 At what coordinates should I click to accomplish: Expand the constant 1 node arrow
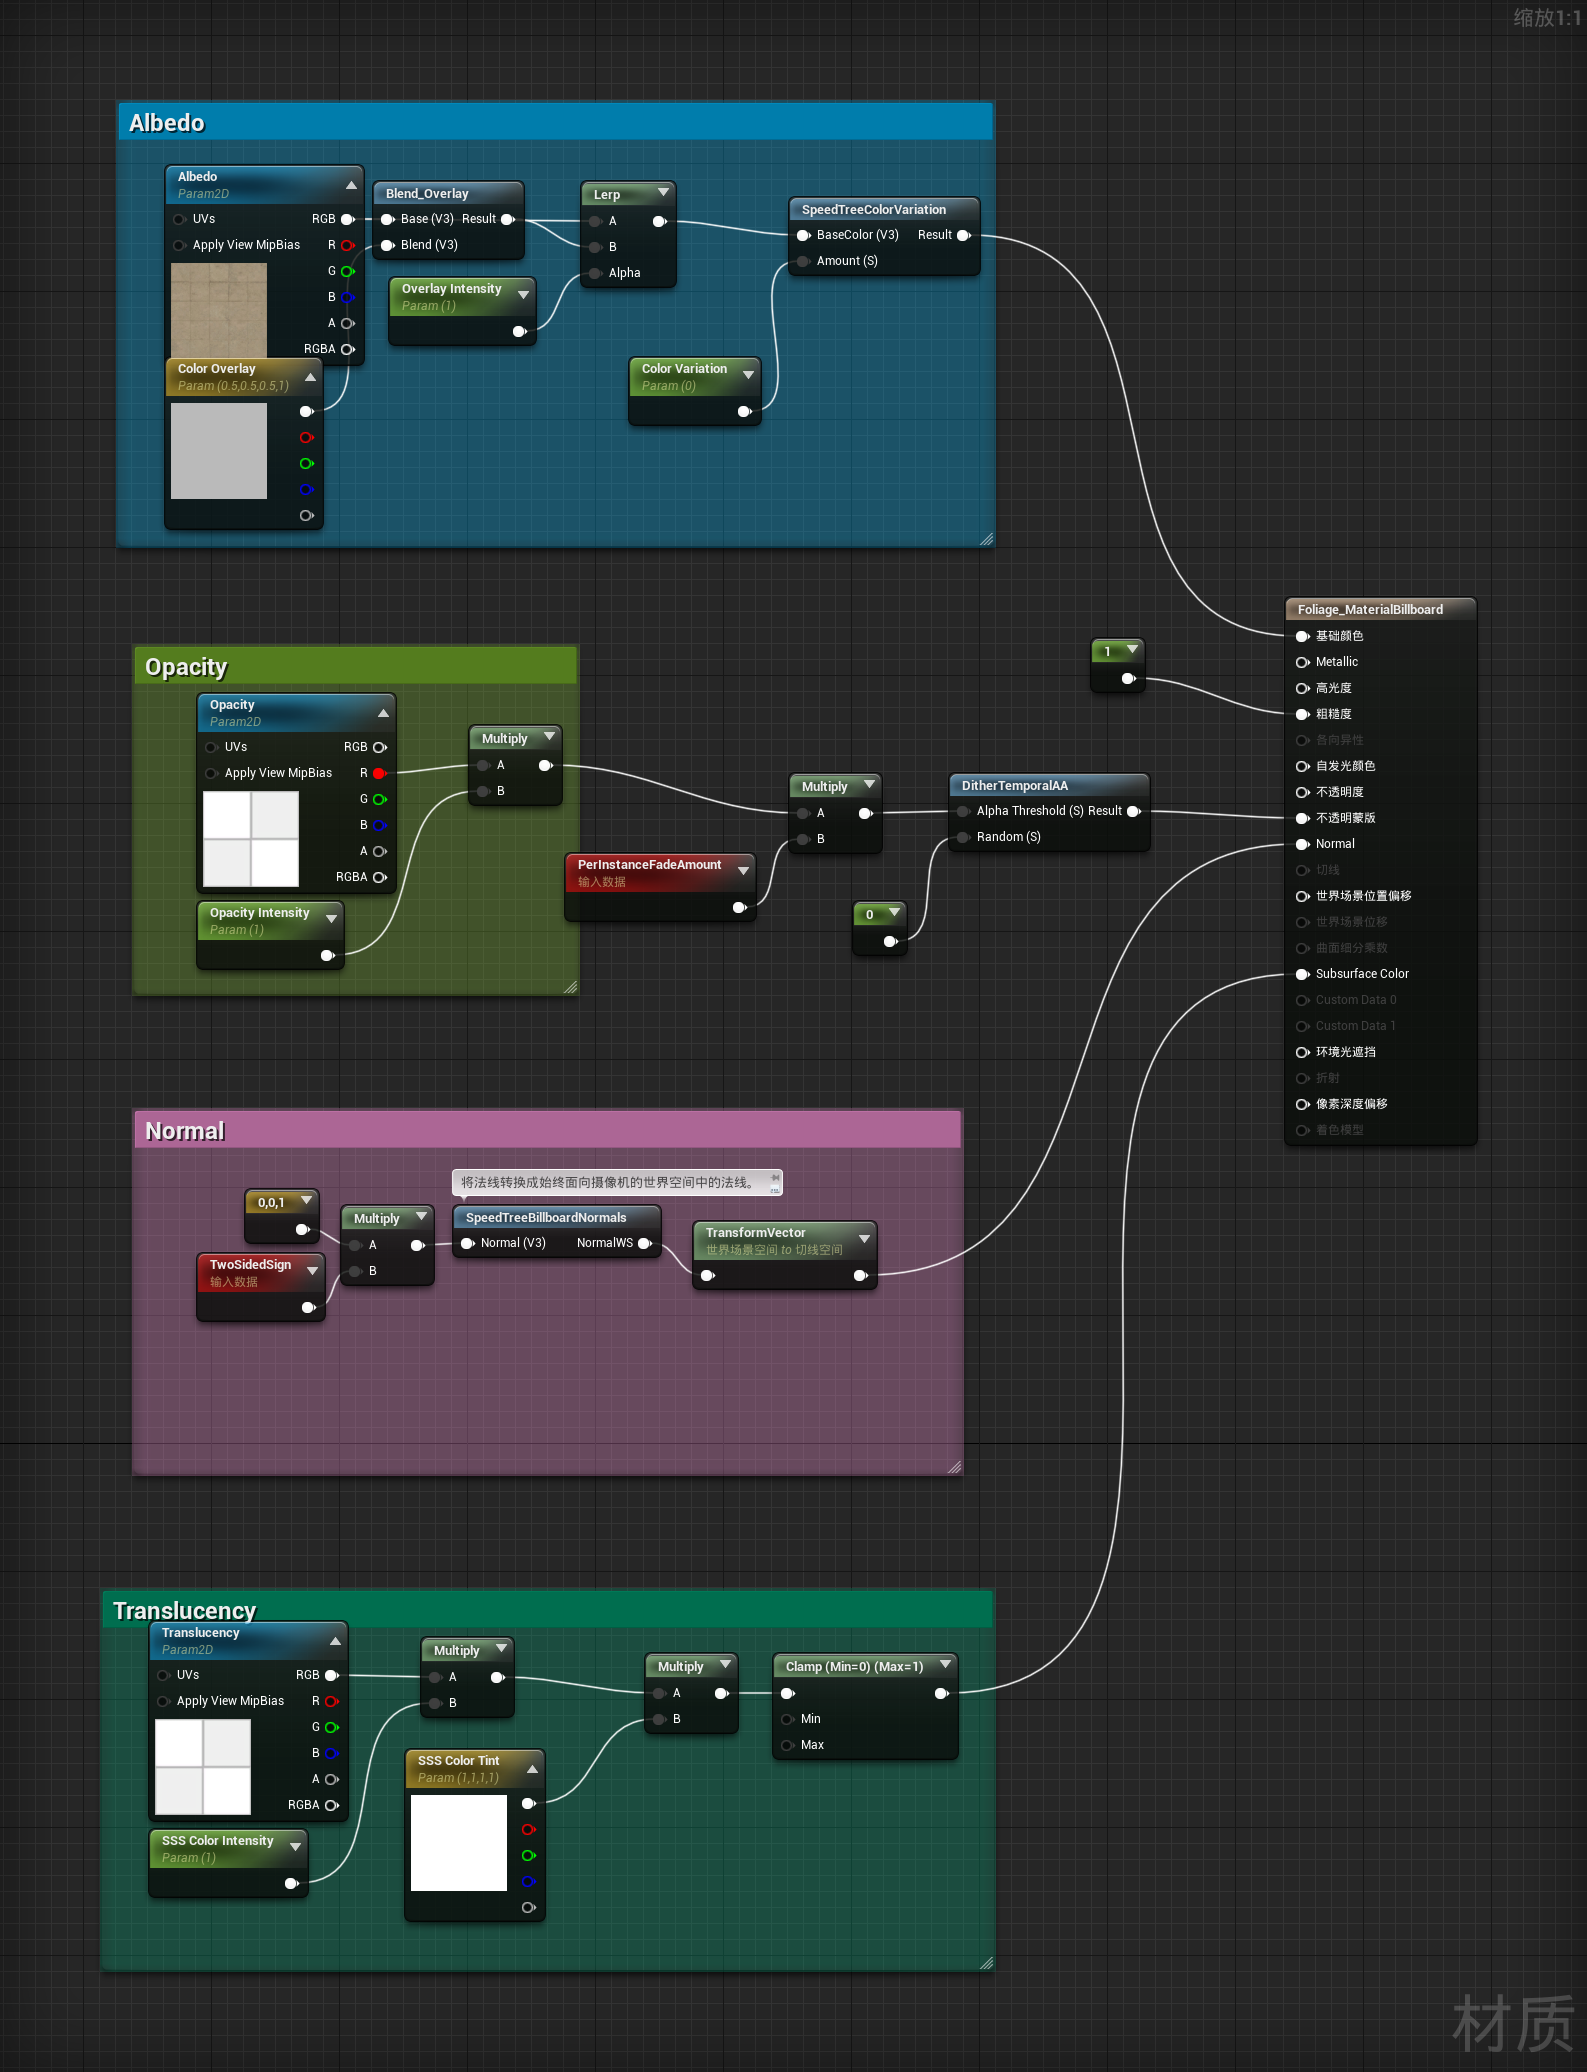(x=1132, y=650)
